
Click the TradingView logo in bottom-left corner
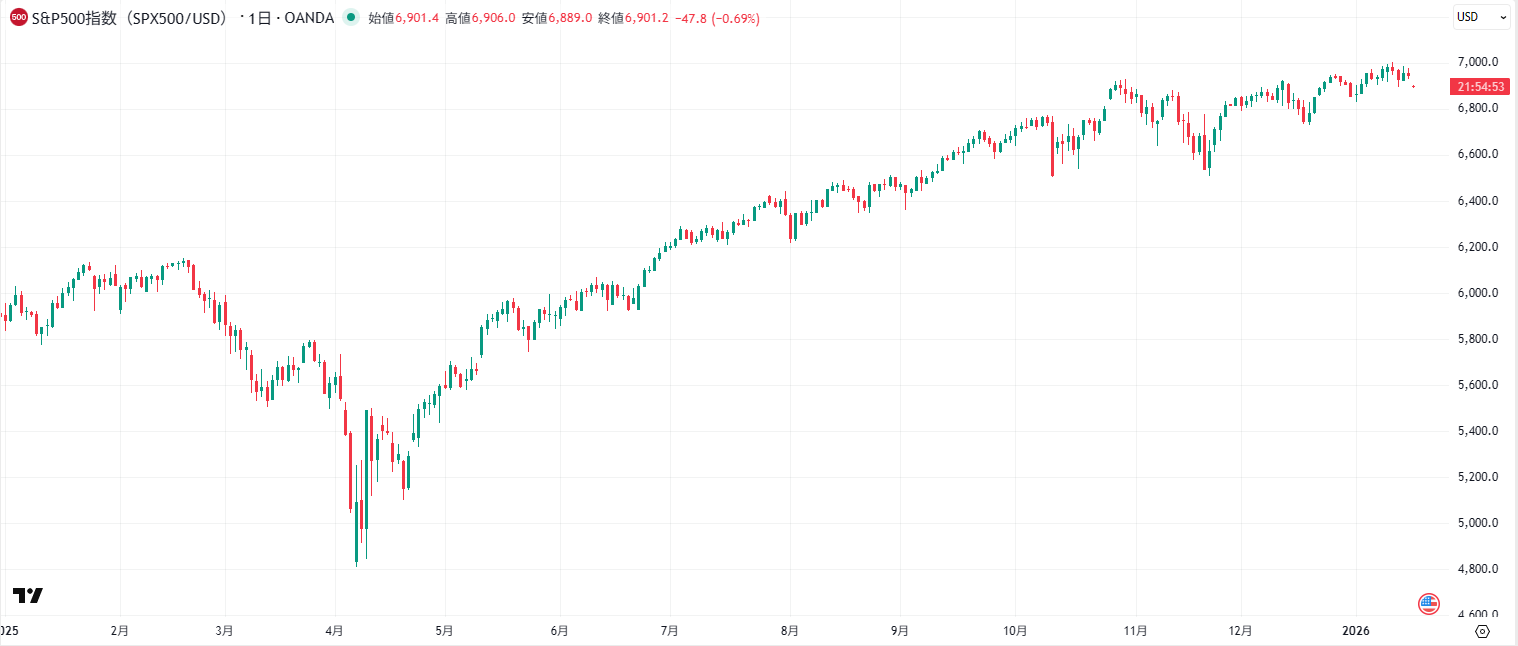[30, 594]
